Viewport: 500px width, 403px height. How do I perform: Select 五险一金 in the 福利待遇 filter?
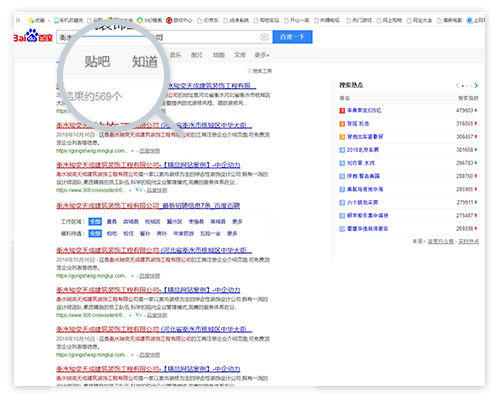(210, 233)
